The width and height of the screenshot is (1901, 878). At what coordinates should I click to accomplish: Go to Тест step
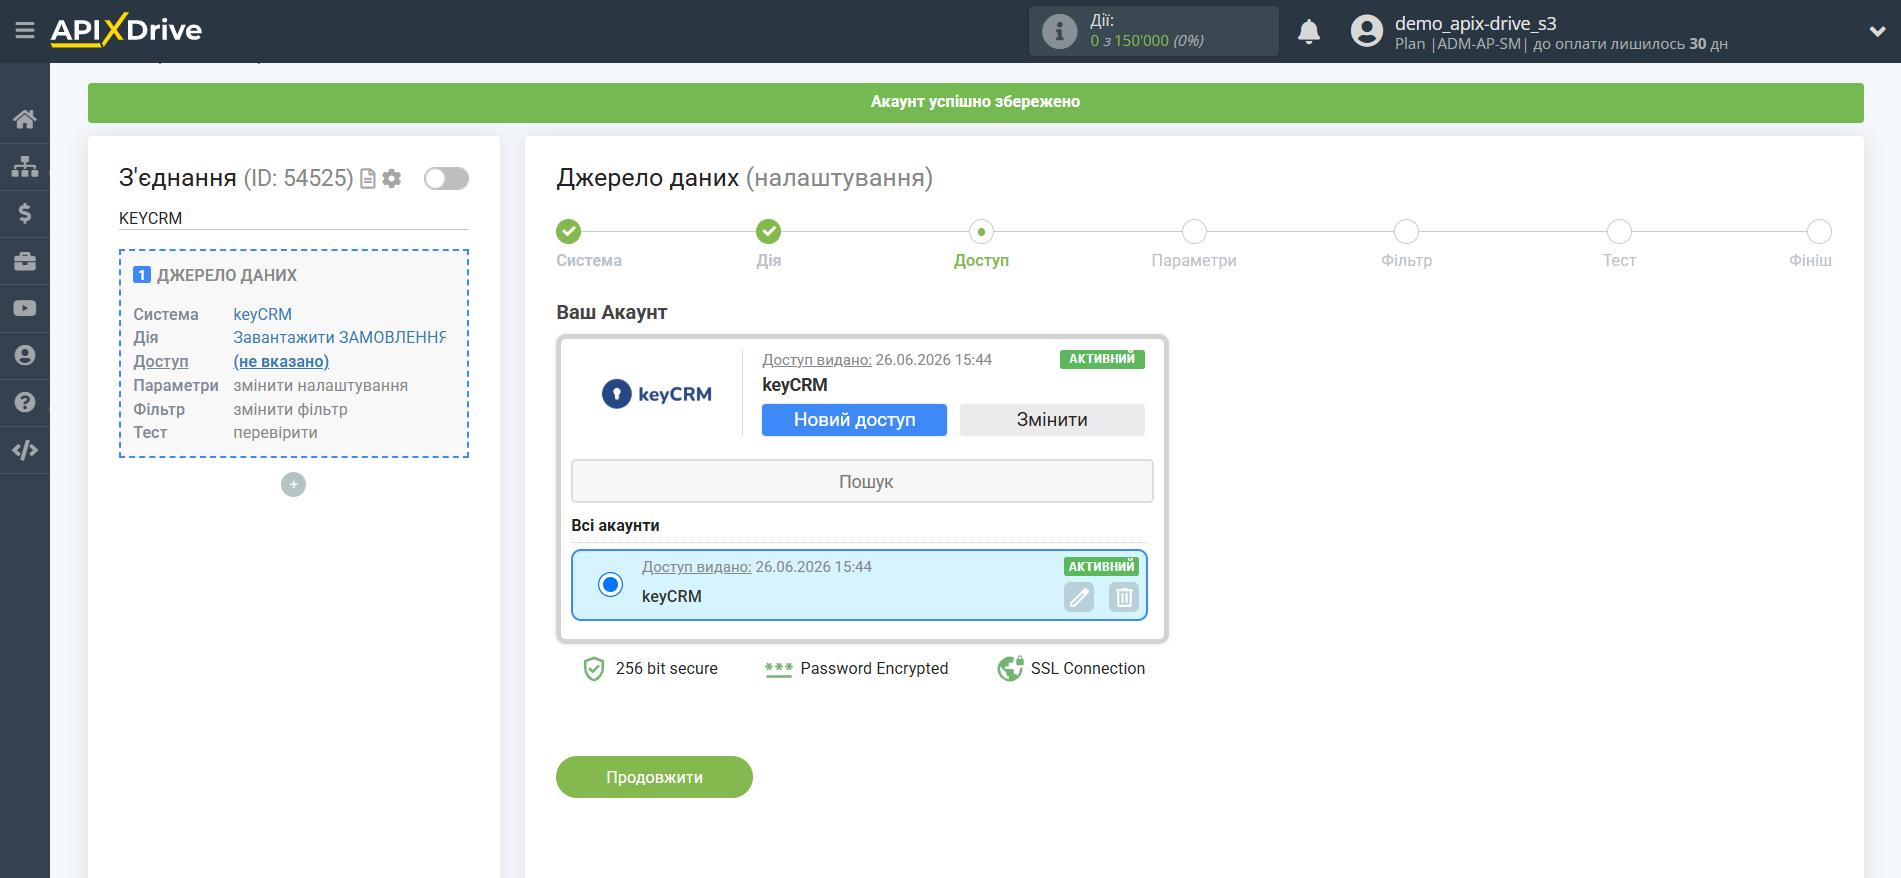pyautogui.click(x=1619, y=232)
